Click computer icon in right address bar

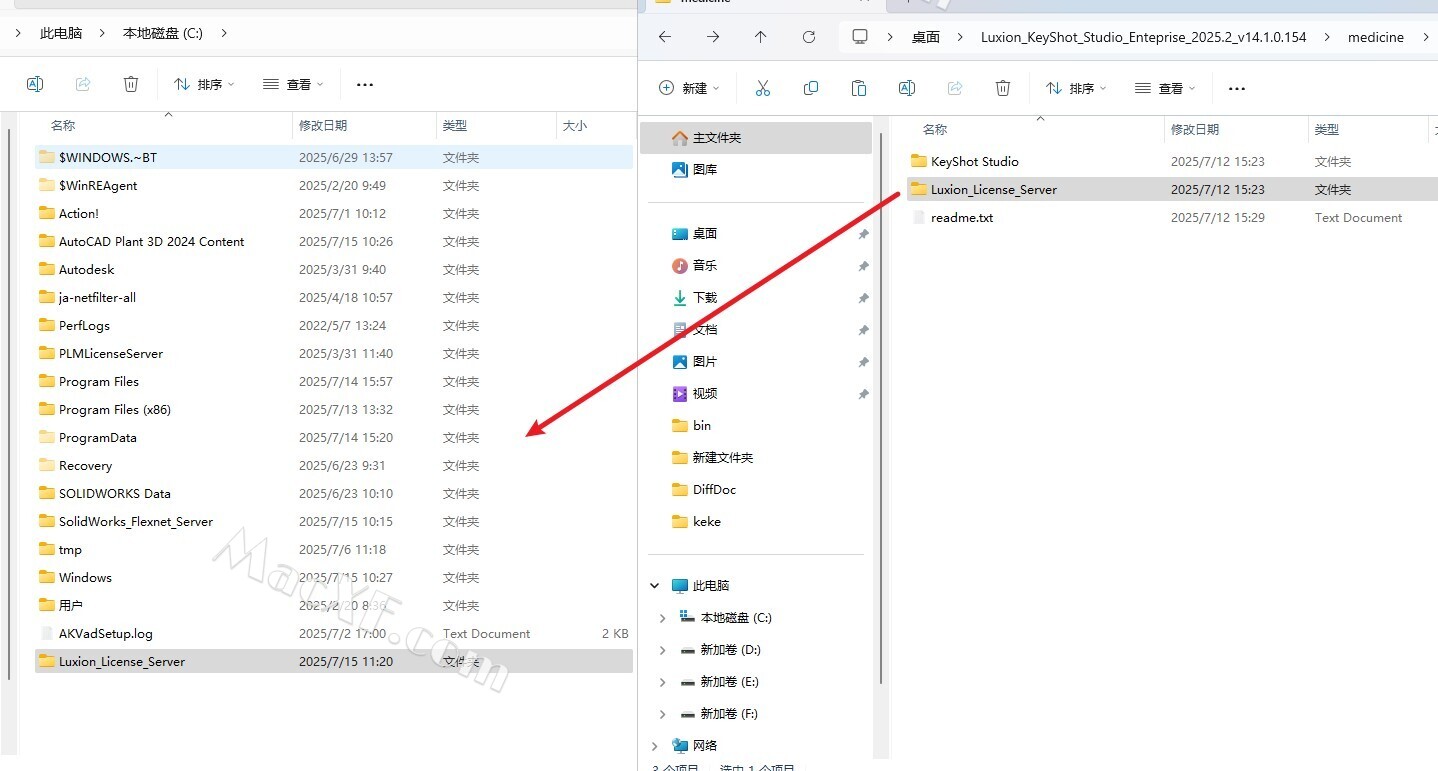[860, 37]
